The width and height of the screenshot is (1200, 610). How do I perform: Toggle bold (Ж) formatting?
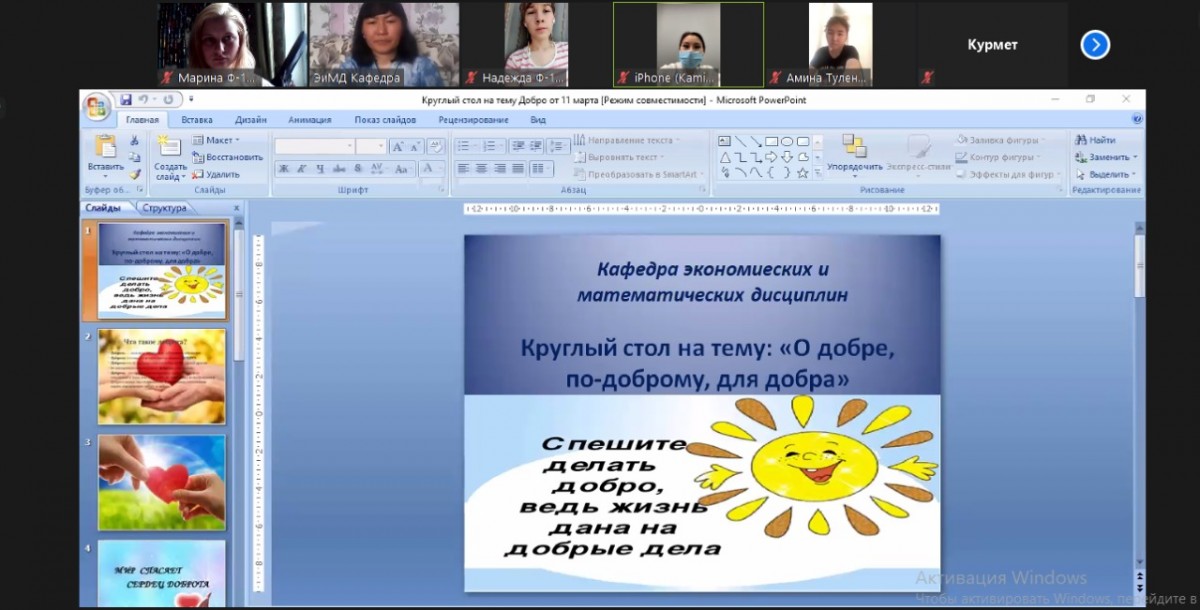pyautogui.click(x=283, y=169)
